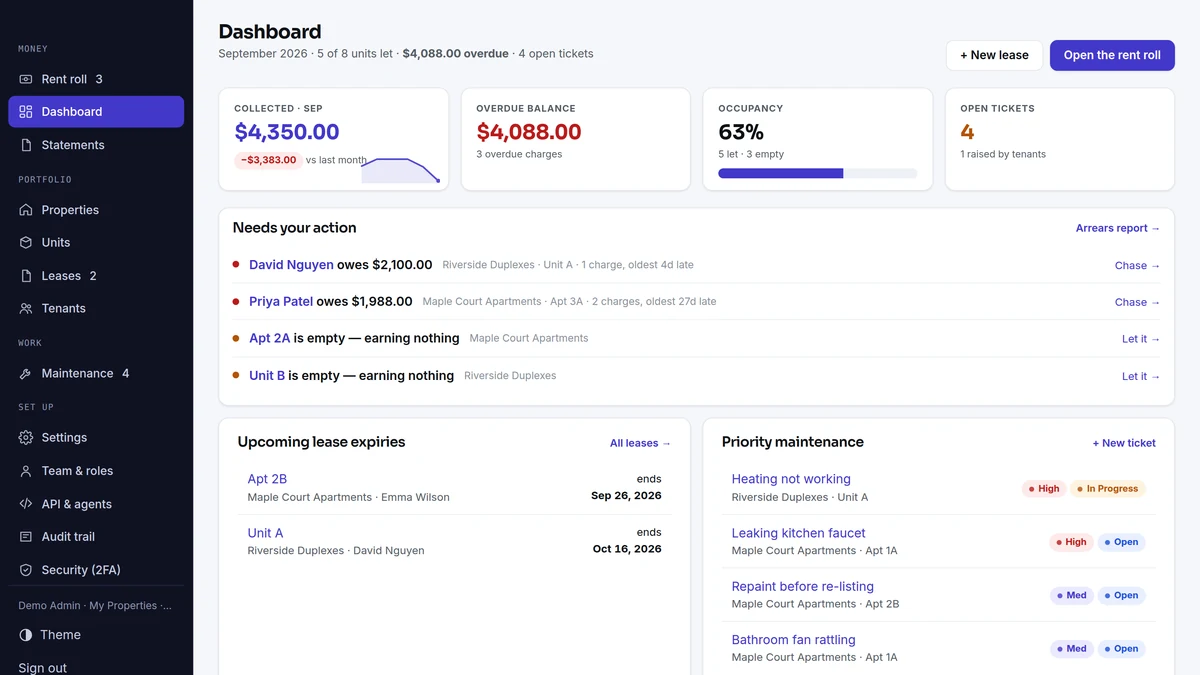Click the -$3,383.00 change badge
The width and height of the screenshot is (1200, 675).
tap(268, 160)
